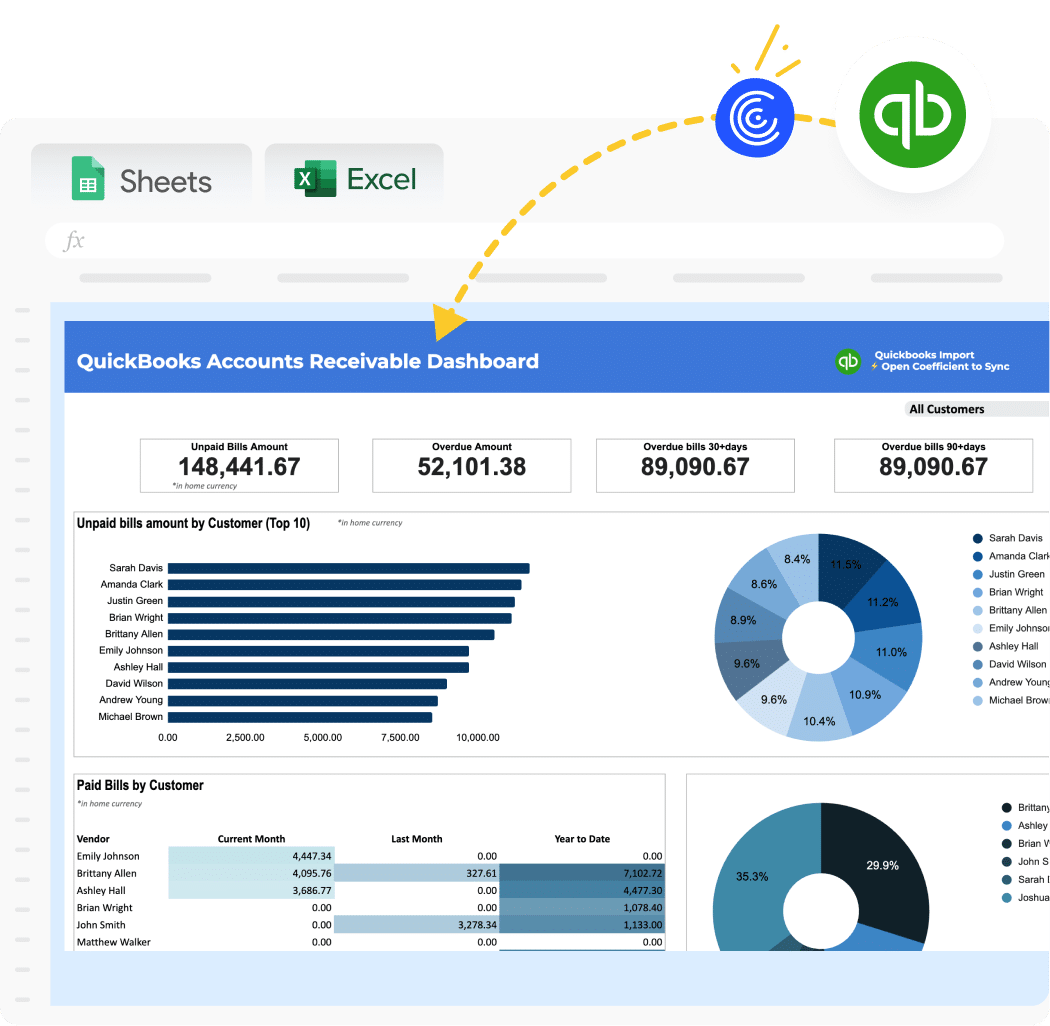Click the Brian Wright label on the bar chart

point(136,617)
